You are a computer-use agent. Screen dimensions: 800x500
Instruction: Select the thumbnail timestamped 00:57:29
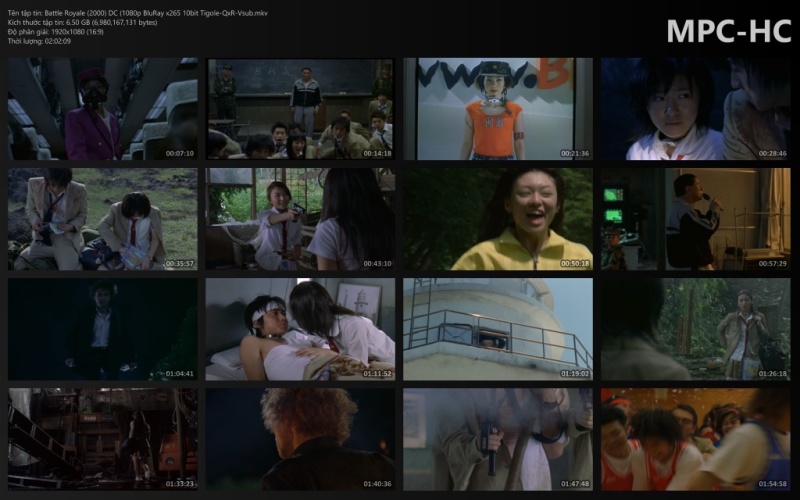pos(695,219)
